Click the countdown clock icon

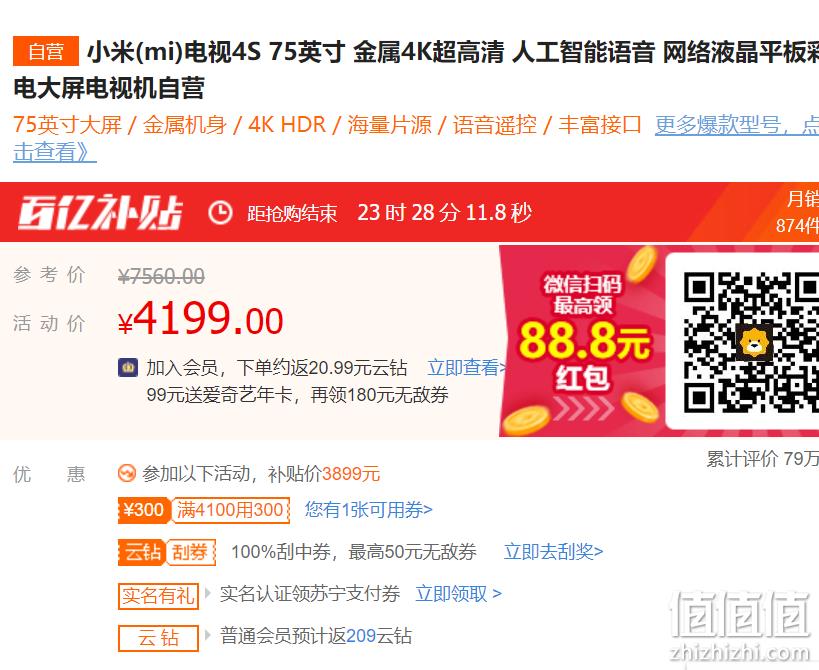pyautogui.click(x=220, y=213)
